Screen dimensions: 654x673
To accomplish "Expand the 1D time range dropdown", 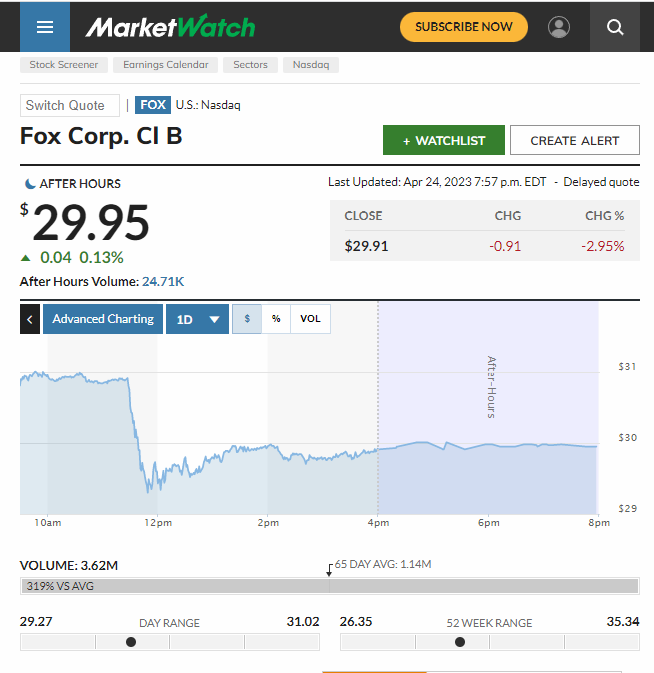I will (197, 319).
